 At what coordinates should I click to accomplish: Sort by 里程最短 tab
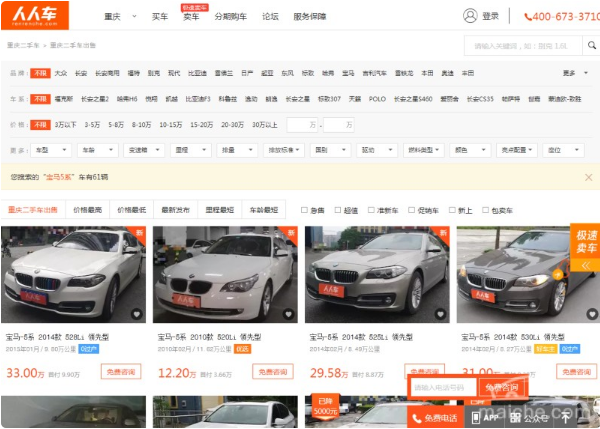[219, 210]
